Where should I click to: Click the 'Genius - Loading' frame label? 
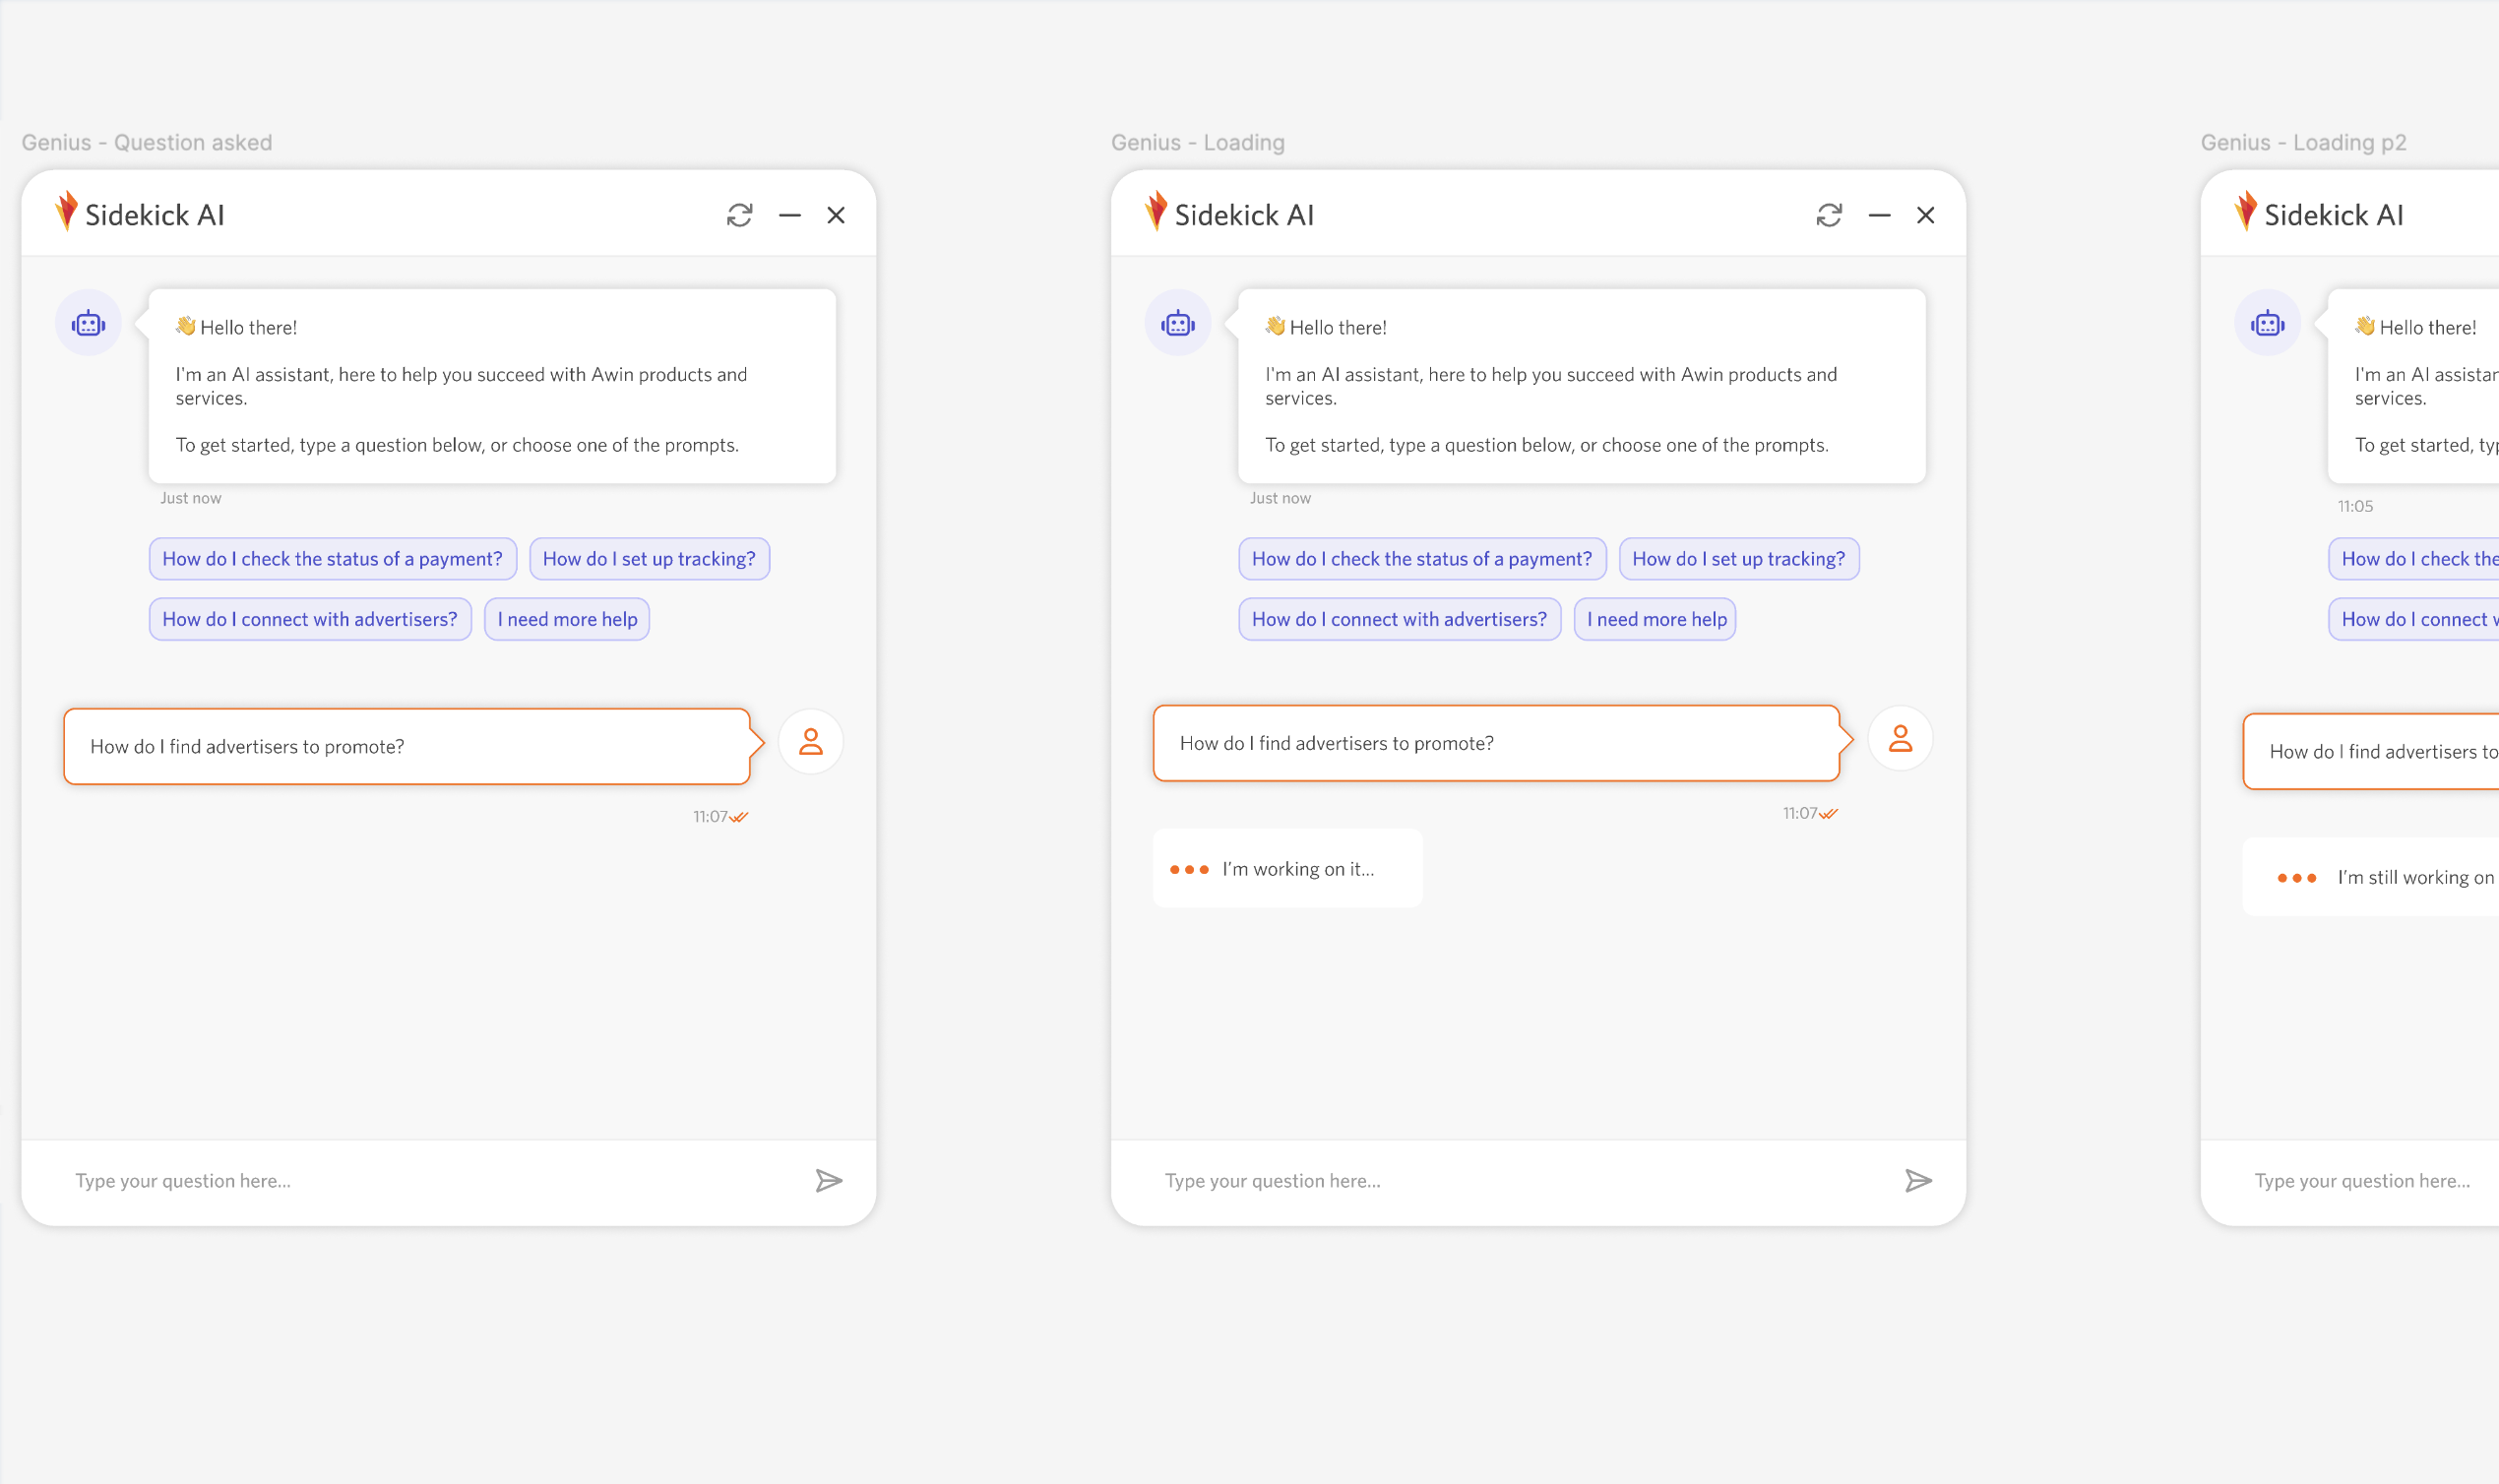[x=1197, y=143]
